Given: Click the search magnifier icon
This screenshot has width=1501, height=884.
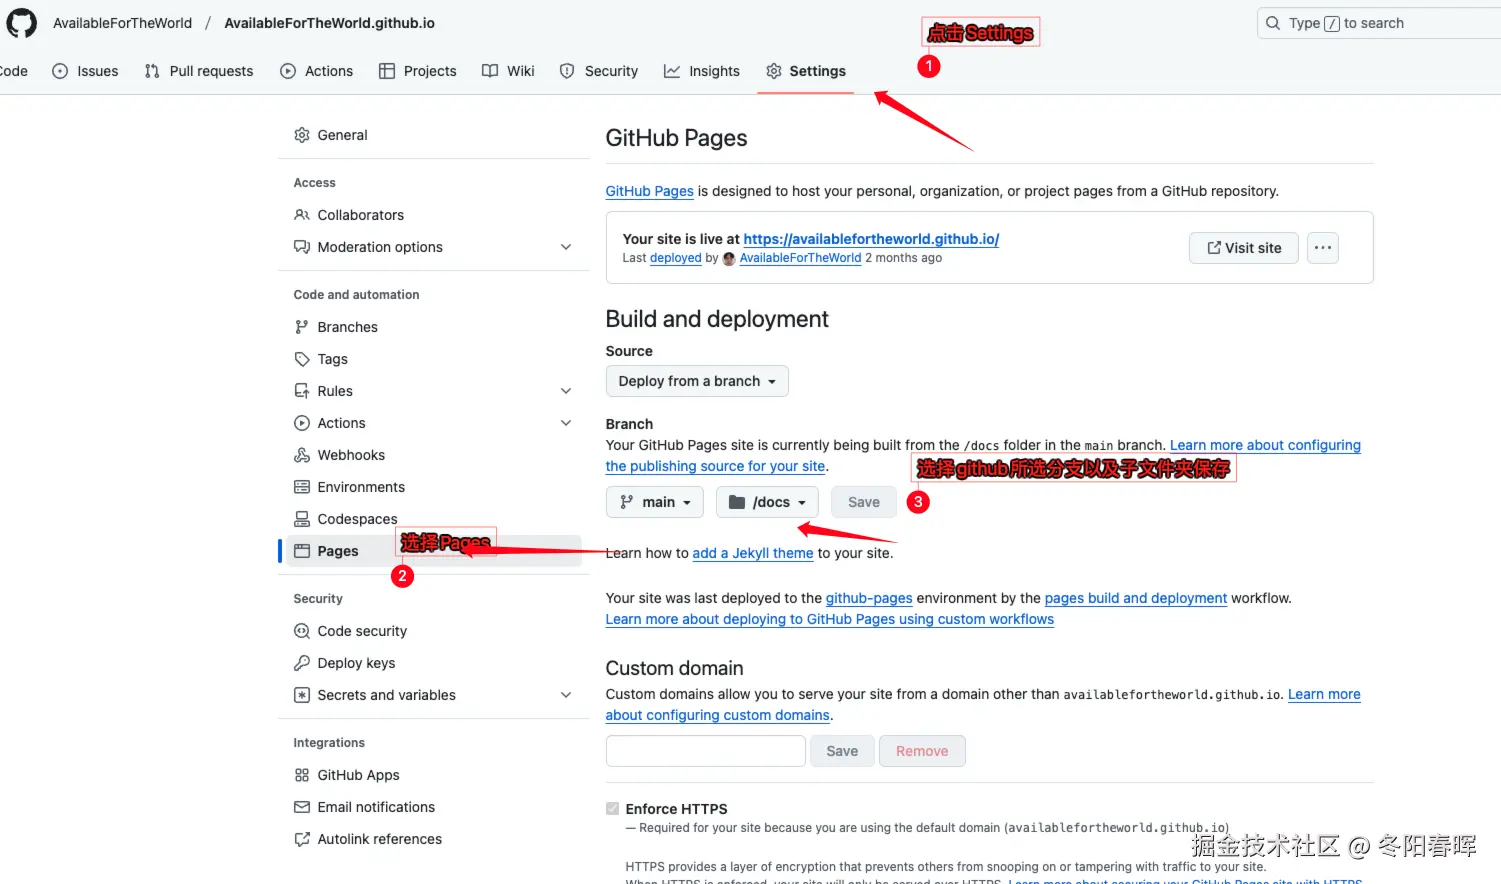Looking at the screenshot, I should [x=1273, y=23].
